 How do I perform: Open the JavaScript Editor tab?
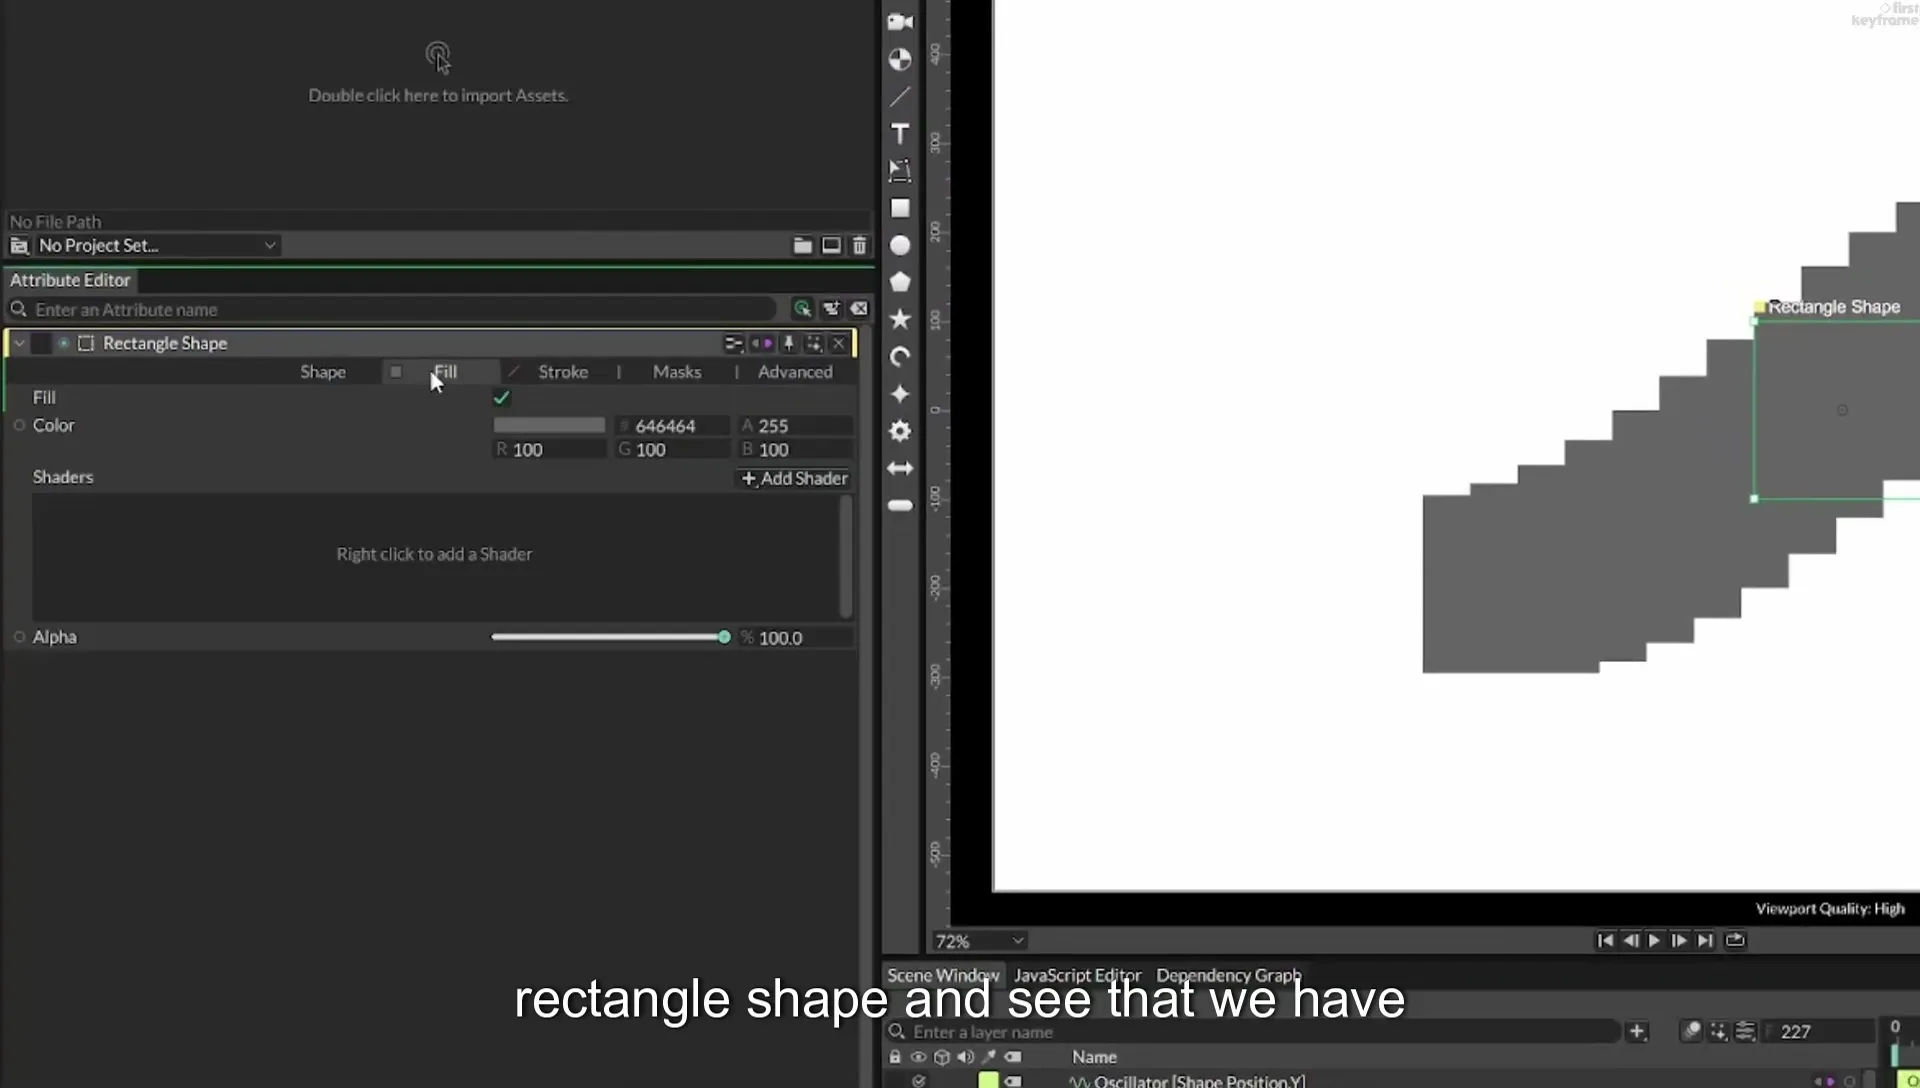coord(1077,975)
